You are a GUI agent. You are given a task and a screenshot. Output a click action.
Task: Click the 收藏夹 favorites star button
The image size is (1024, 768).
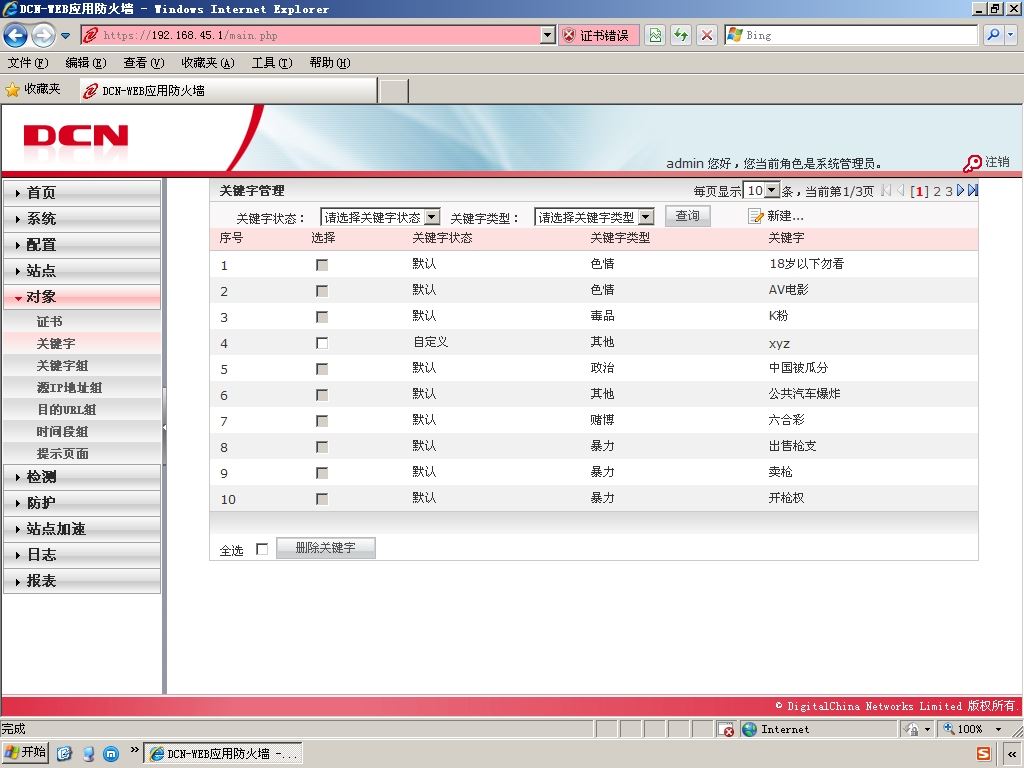(33, 89)
